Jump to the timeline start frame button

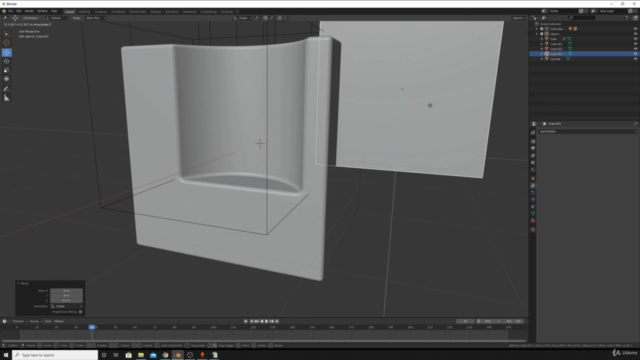click(252, 321)
